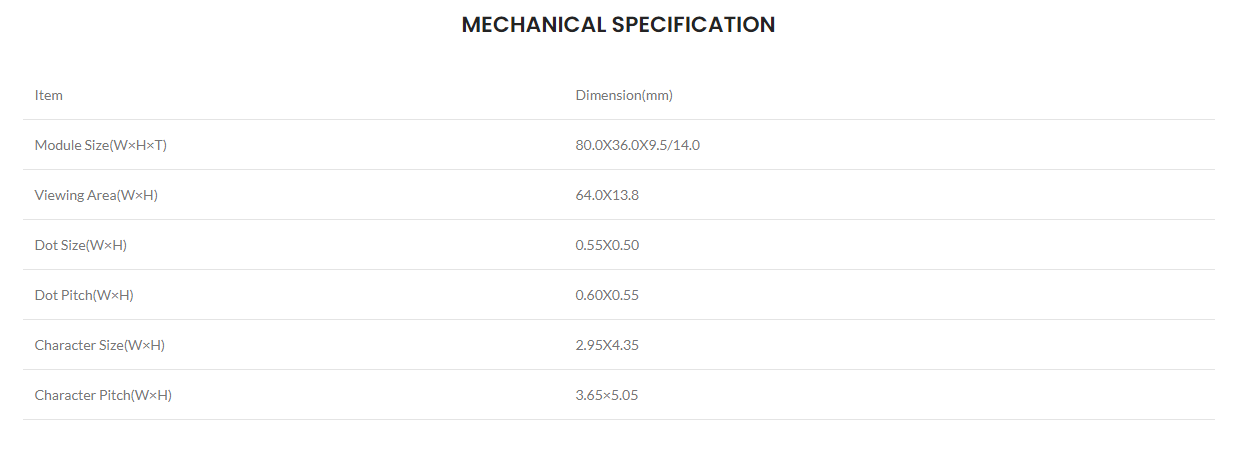Select the Dimension(mm) column header
The height and width of the screenshot is (451, 1259).
pos(624,95)
